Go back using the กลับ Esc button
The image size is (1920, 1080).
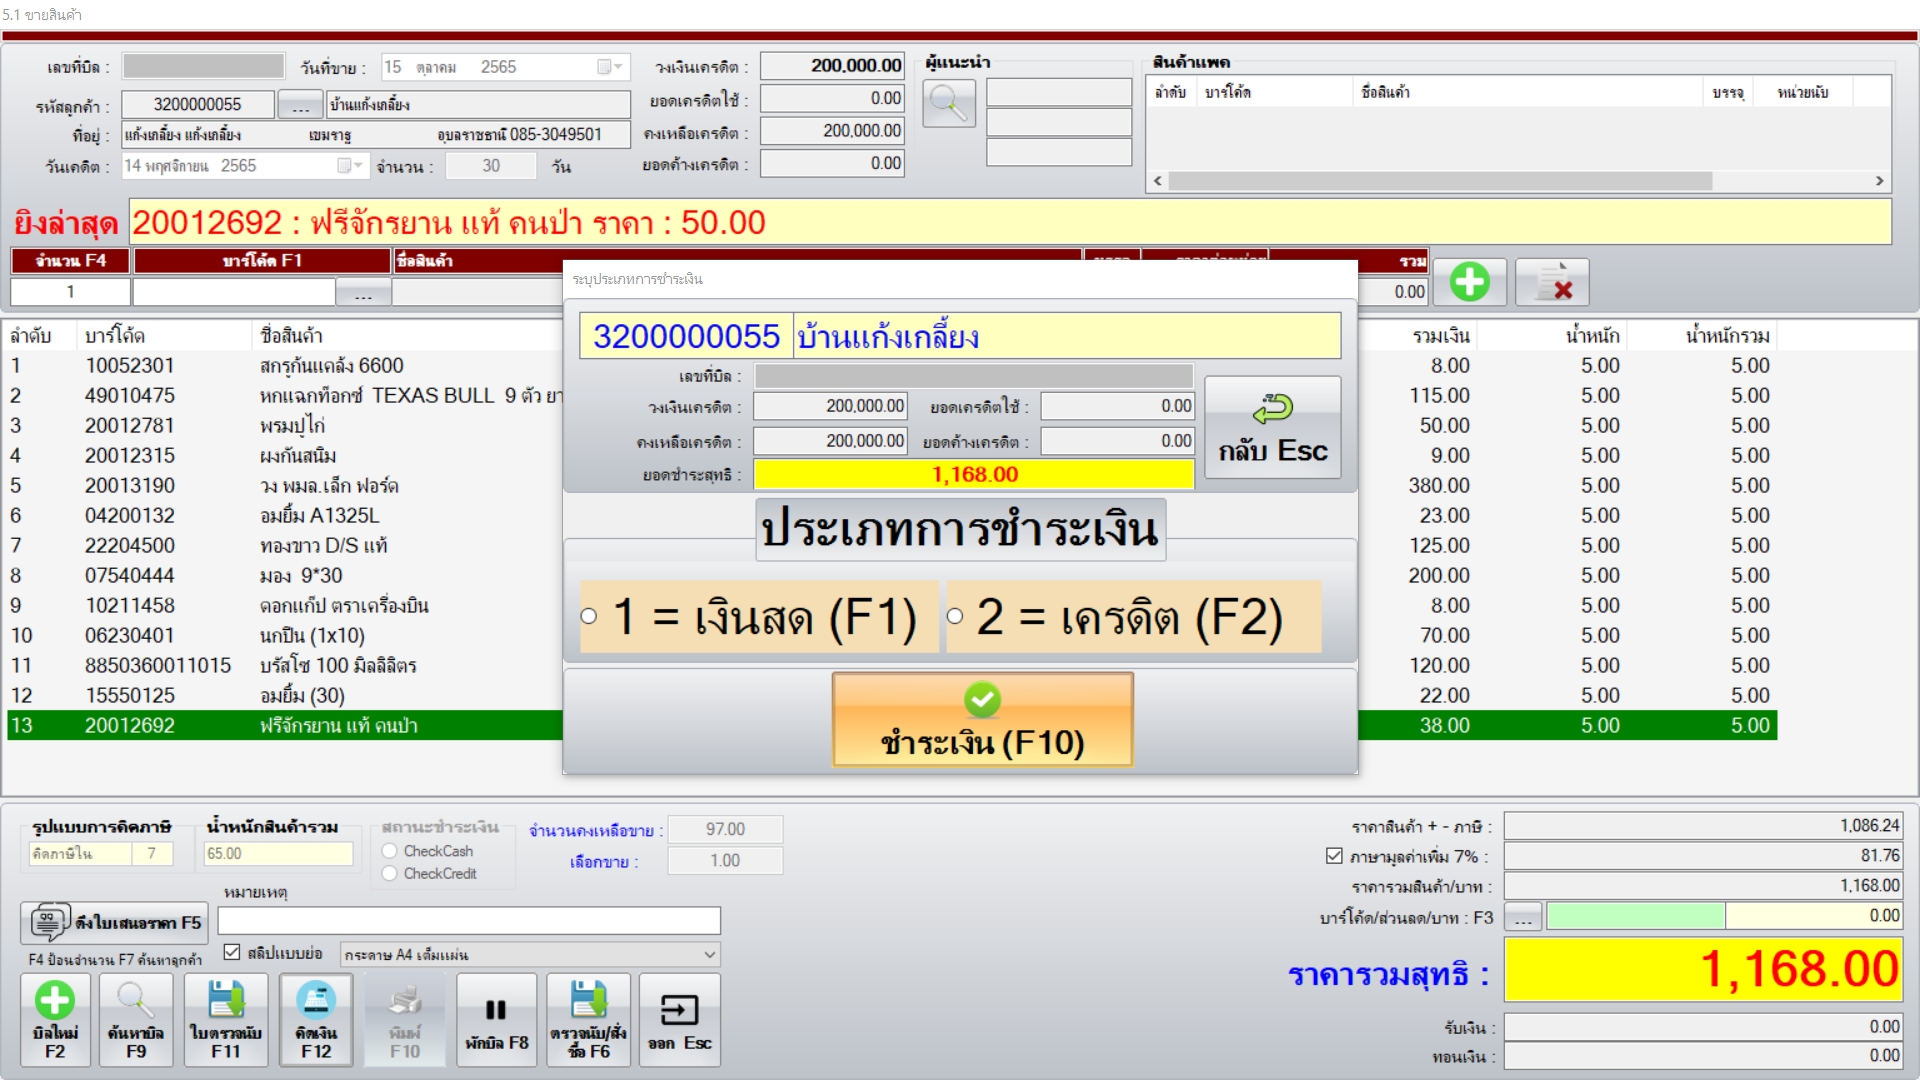(x=1272, y=427)
